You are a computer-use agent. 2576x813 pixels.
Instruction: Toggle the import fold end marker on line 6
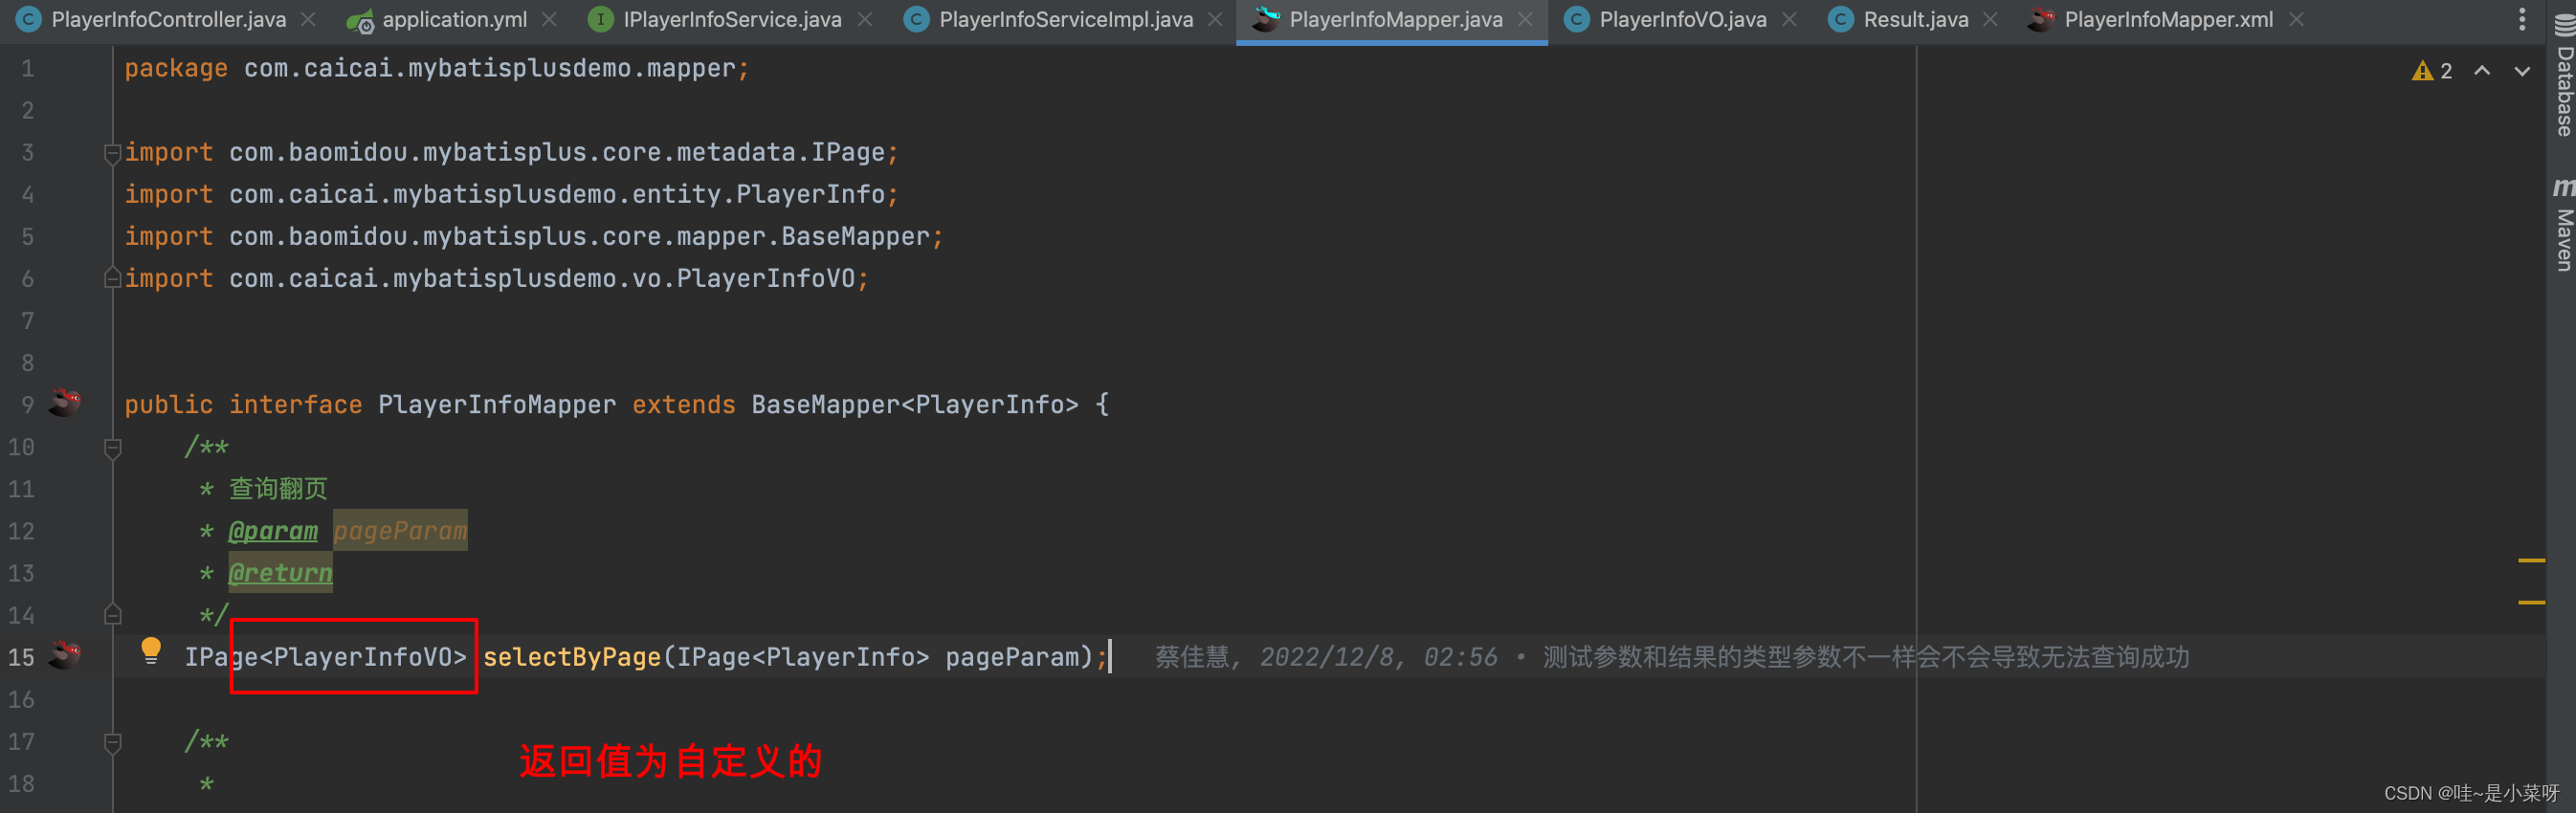click(112, 278)
